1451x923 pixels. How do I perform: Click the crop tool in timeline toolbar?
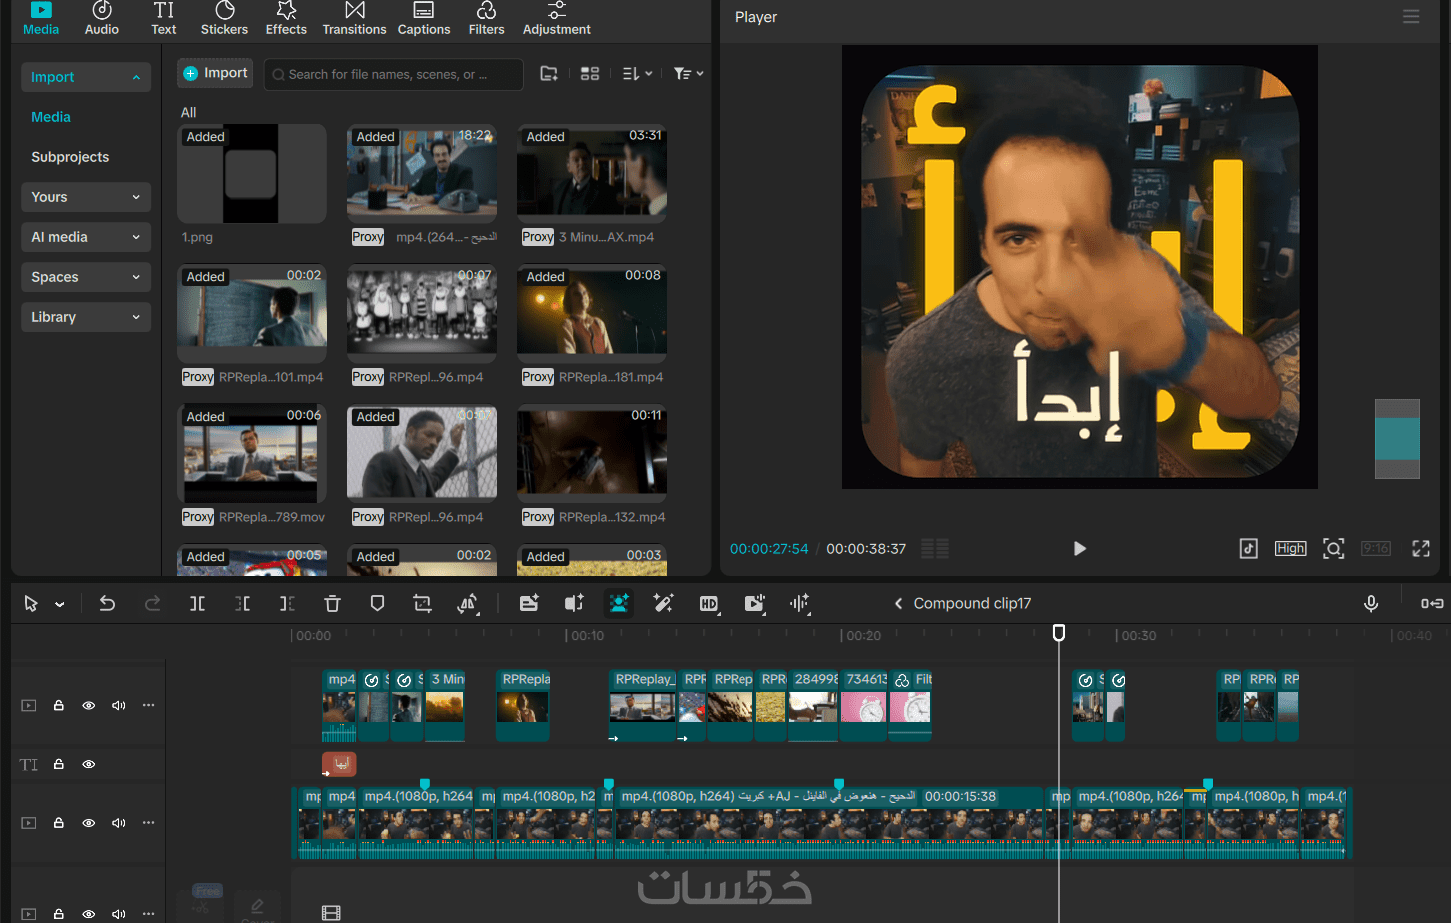coord(422,603)
